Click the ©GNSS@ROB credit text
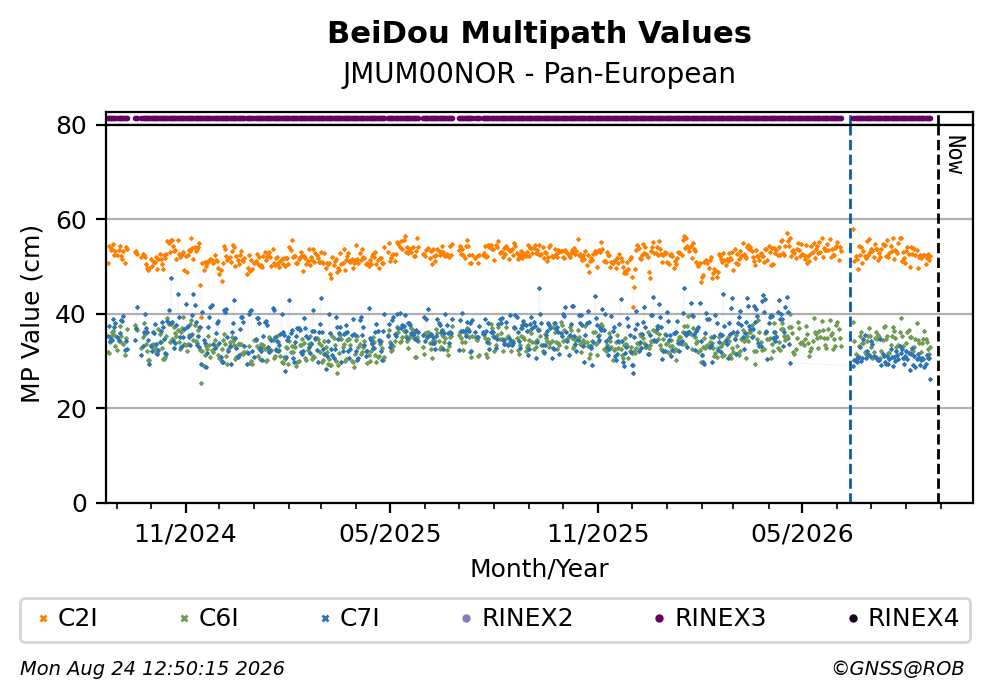 pyautogui.click(x=898, y=669)
